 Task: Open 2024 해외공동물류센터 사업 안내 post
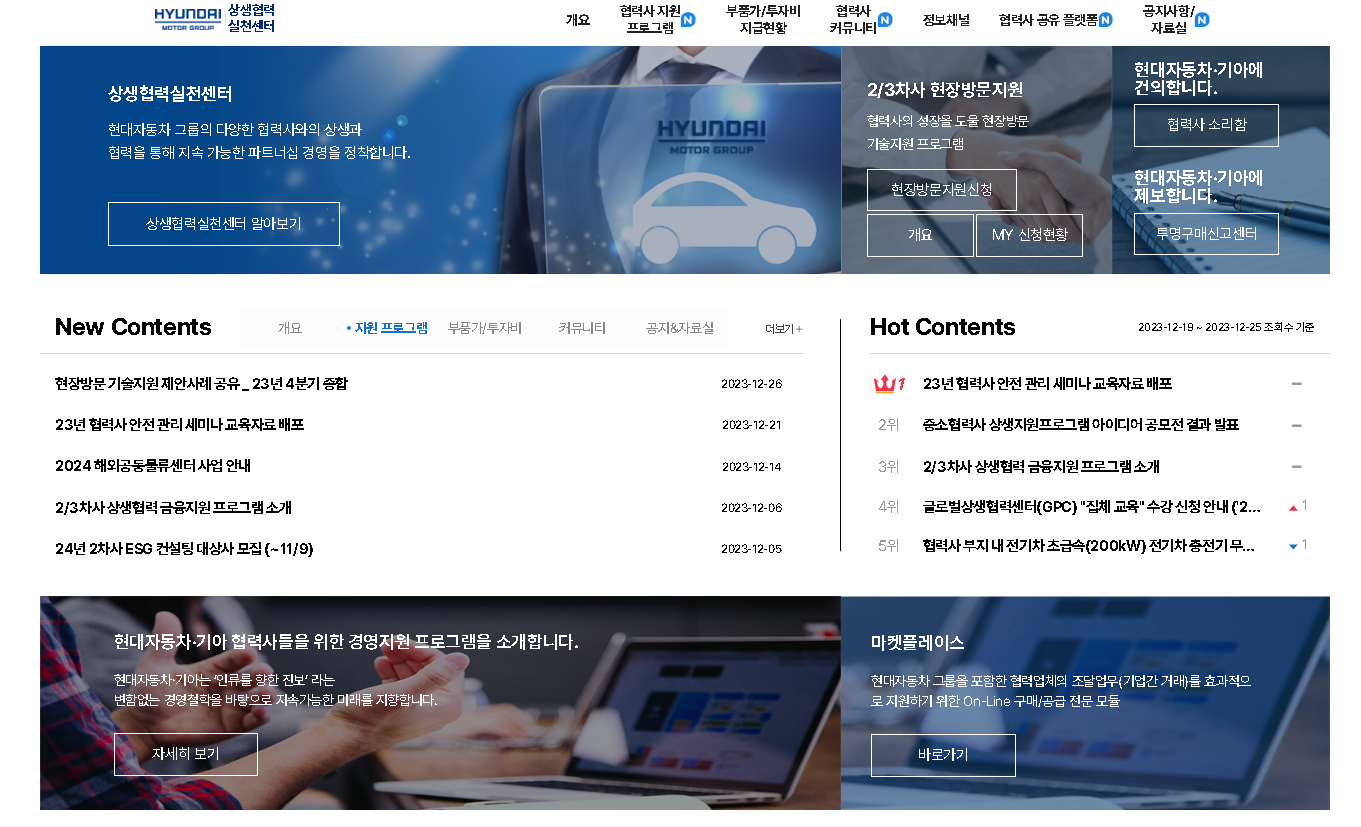(x=153, y=466)
